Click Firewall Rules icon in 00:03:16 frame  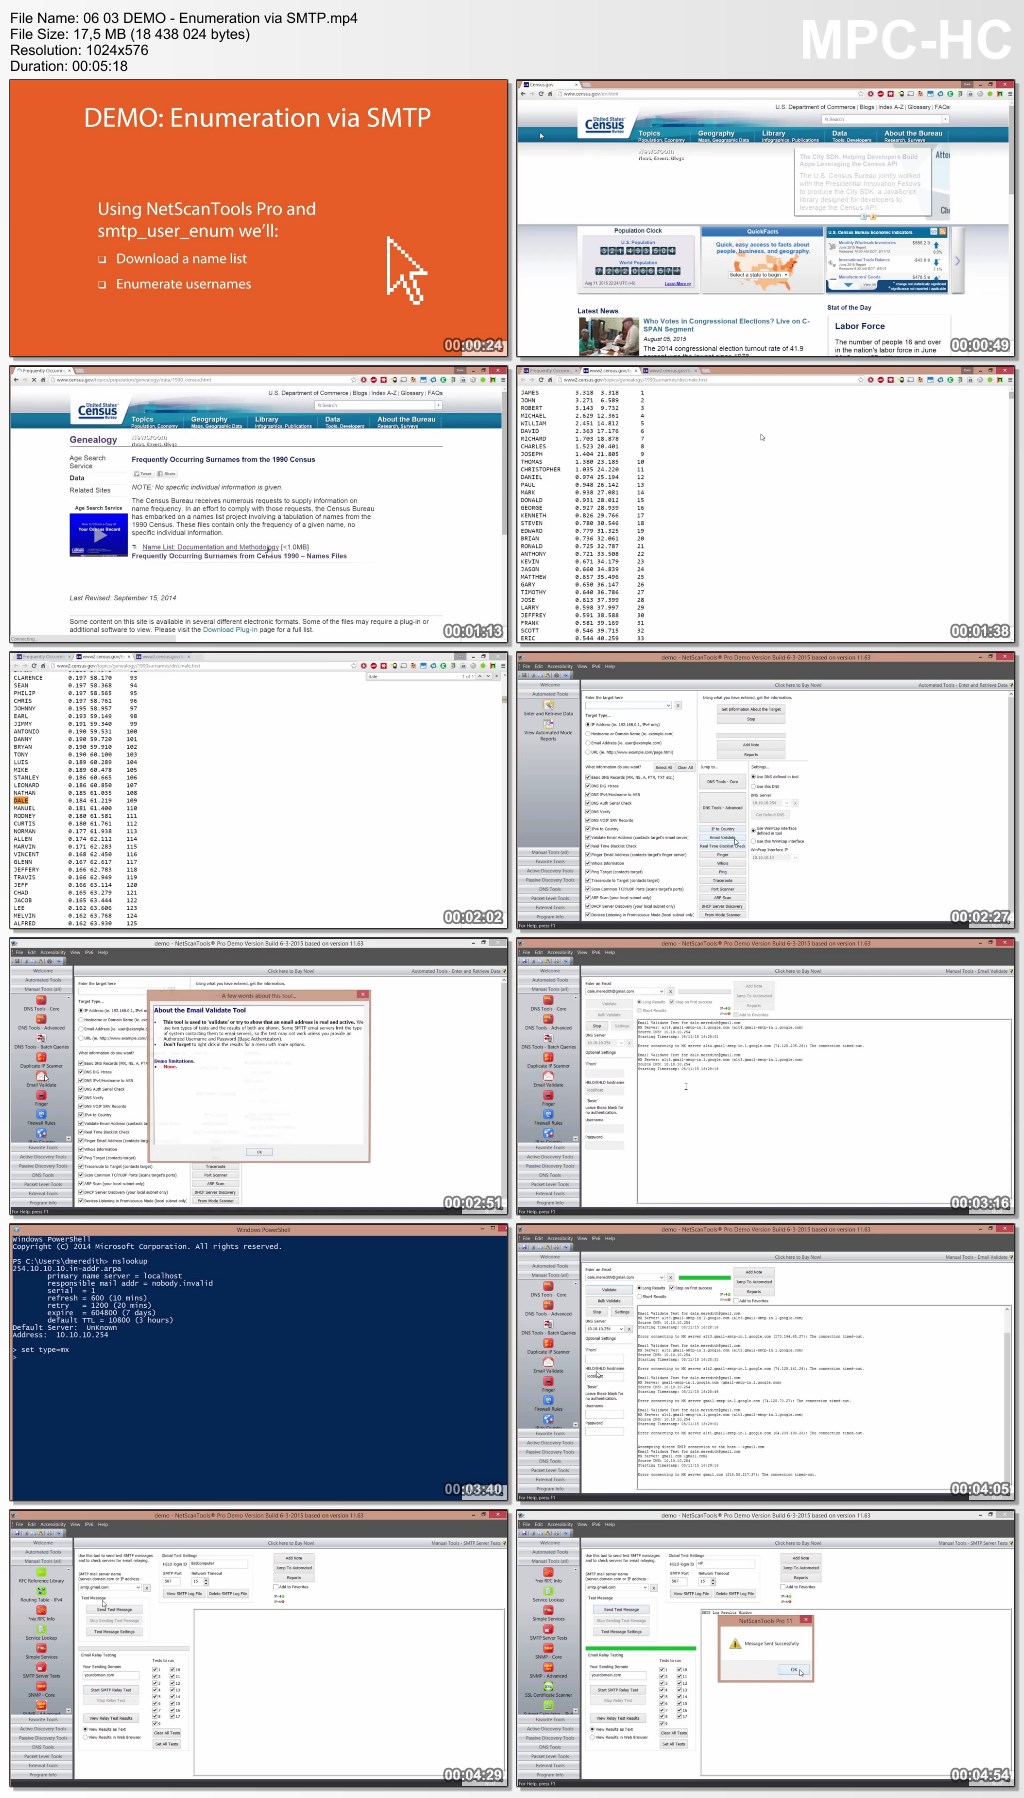pyautogui.click(x=548, y=1114)
